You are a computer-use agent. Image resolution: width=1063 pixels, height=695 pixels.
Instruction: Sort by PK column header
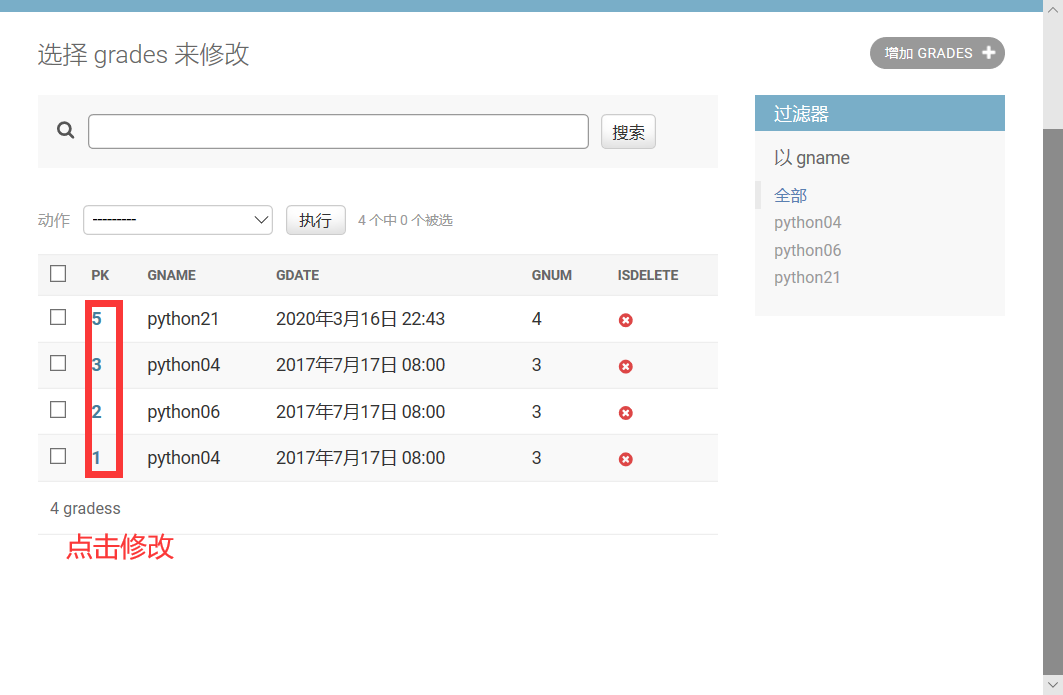[100, 275]
